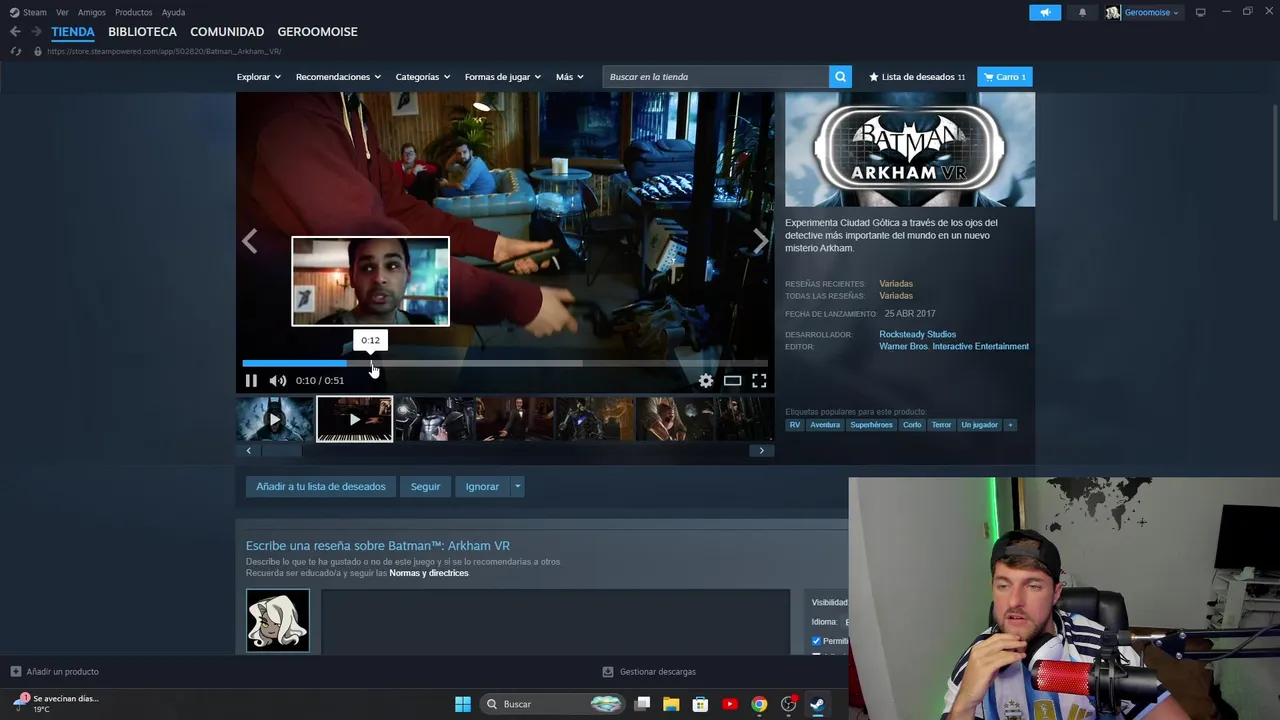1280x720 pixels.
Task: Expand the Categorías dropdown
Action: pos(422,77)
